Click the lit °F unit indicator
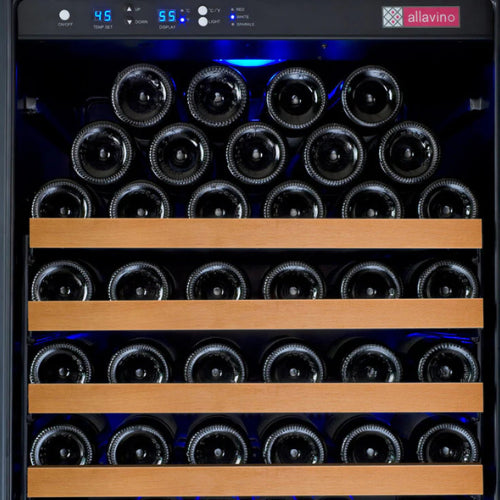The image size is (500, 500). 182,20
